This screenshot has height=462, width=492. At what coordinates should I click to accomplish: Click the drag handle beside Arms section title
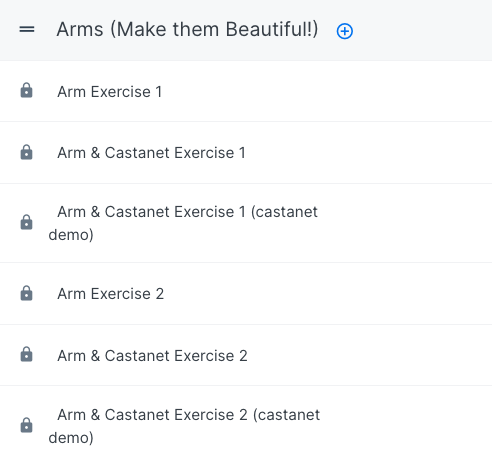[27, 30]
